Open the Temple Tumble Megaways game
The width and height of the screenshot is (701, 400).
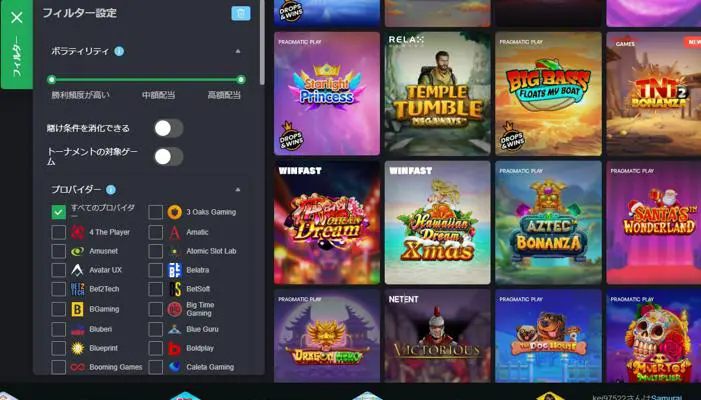pyautogui.click(x=438, y=93)
